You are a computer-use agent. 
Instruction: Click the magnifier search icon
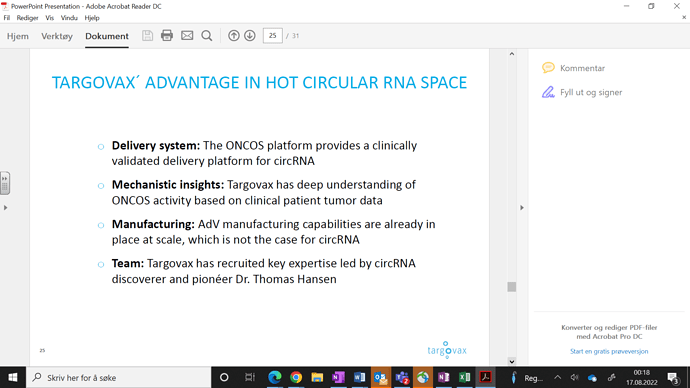pyautogui.click(x=207, y=36)
